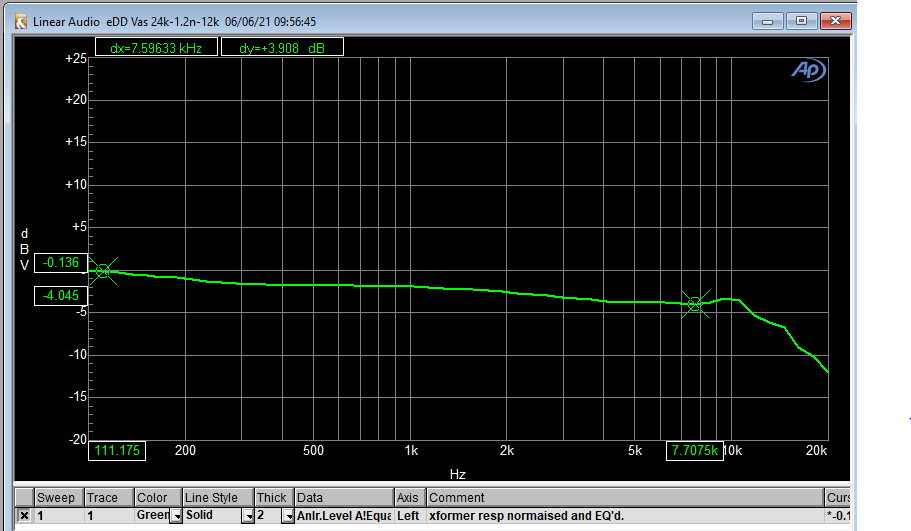
Task: Click the Sweep column header
Action: 59,498
